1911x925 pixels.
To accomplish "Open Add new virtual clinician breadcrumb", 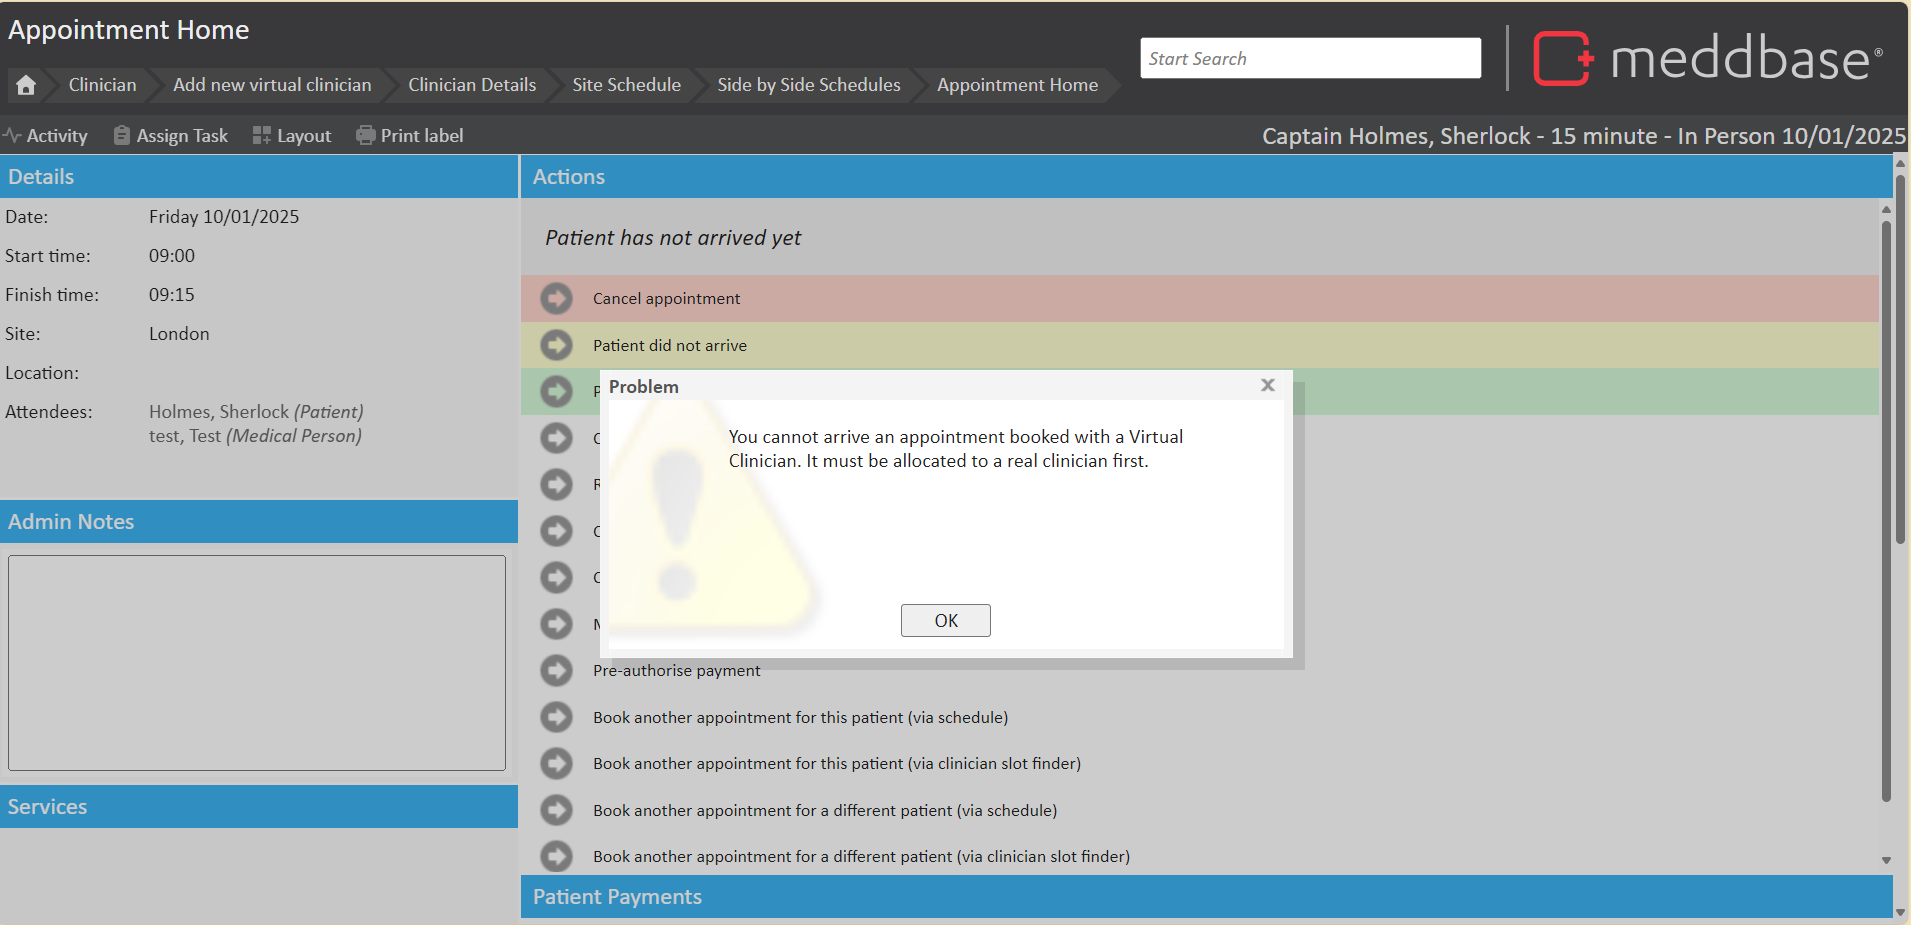I will [x=272, y=85].
